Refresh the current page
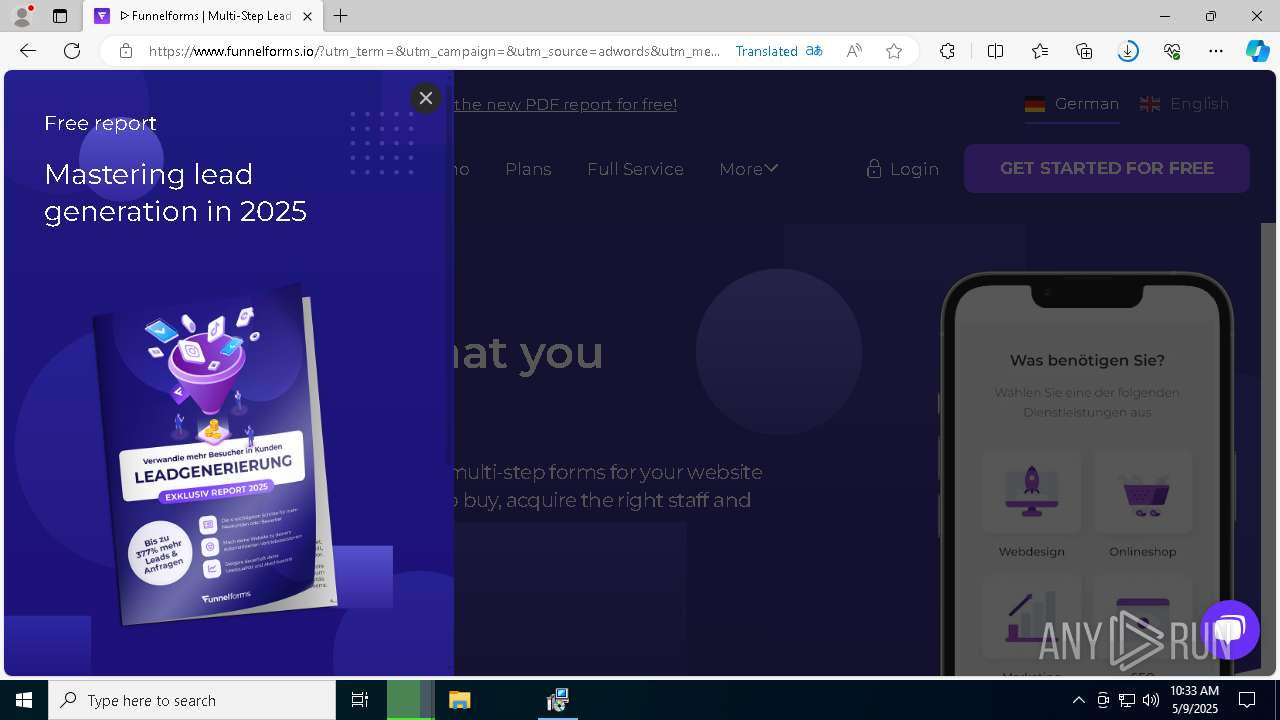 pyautogui.click(x=72, y=51)
